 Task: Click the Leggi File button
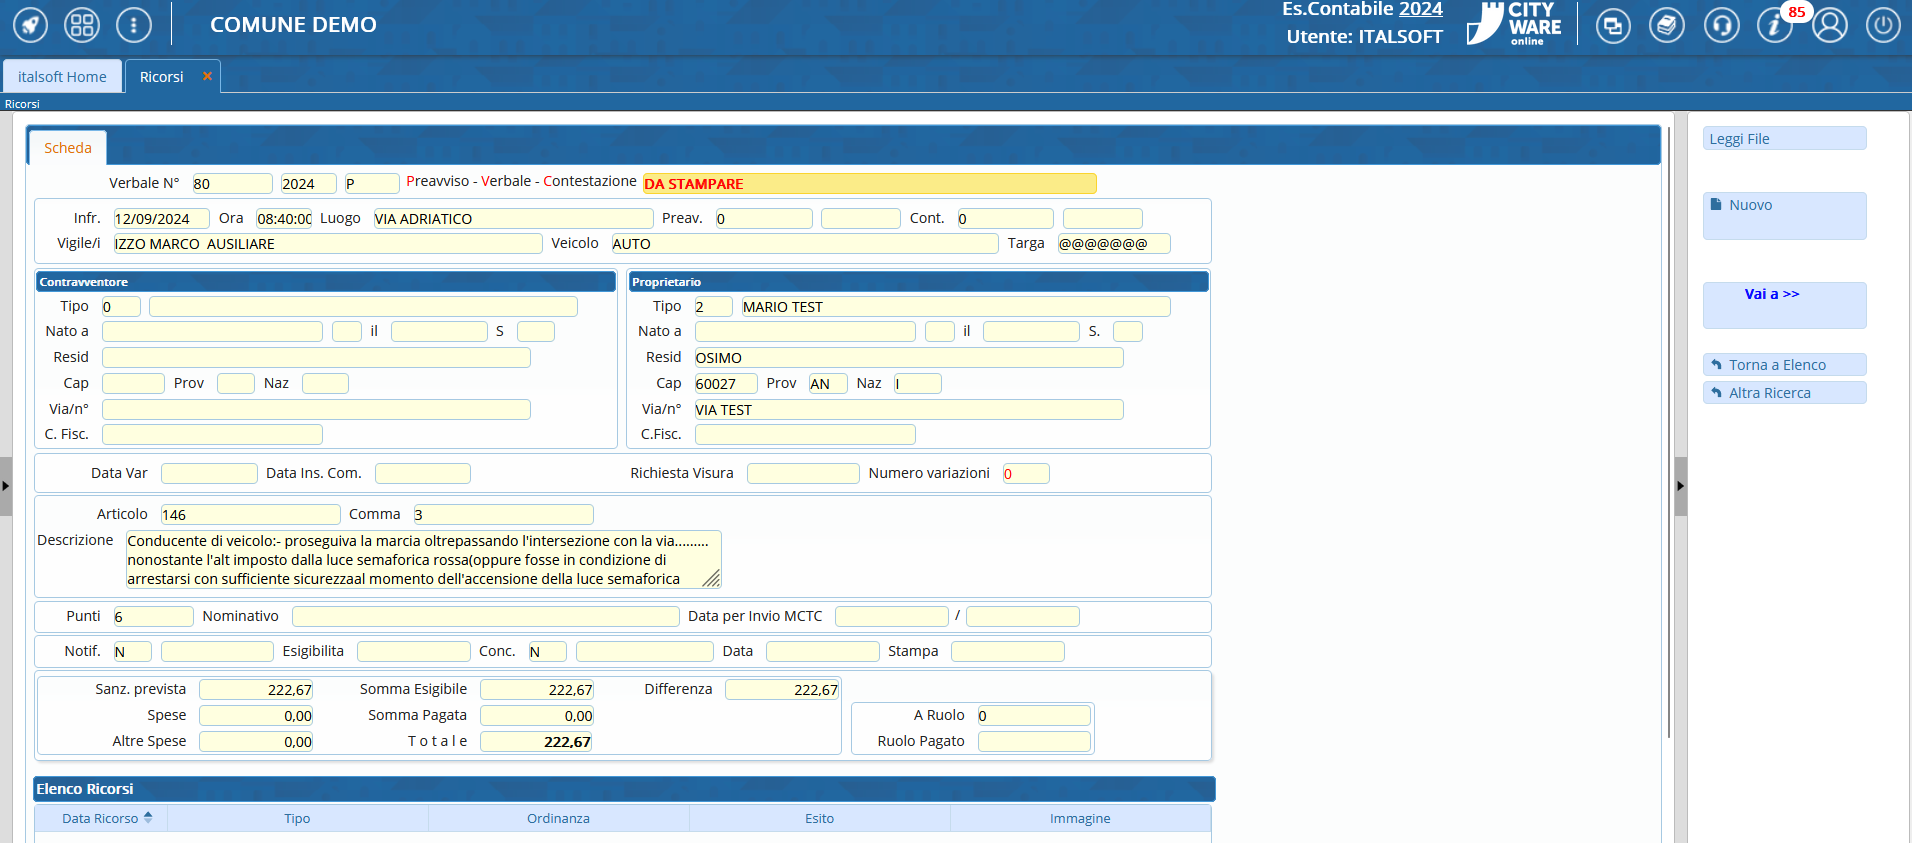click(x=1784, y=139)
